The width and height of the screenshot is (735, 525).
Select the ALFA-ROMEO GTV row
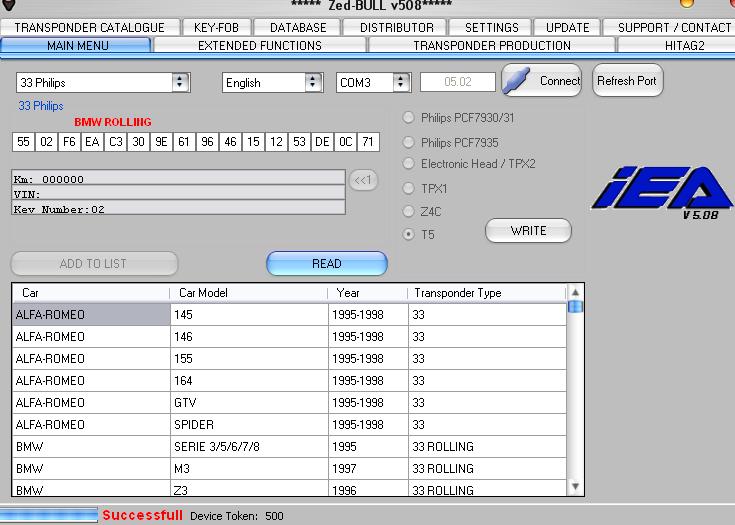289,403
